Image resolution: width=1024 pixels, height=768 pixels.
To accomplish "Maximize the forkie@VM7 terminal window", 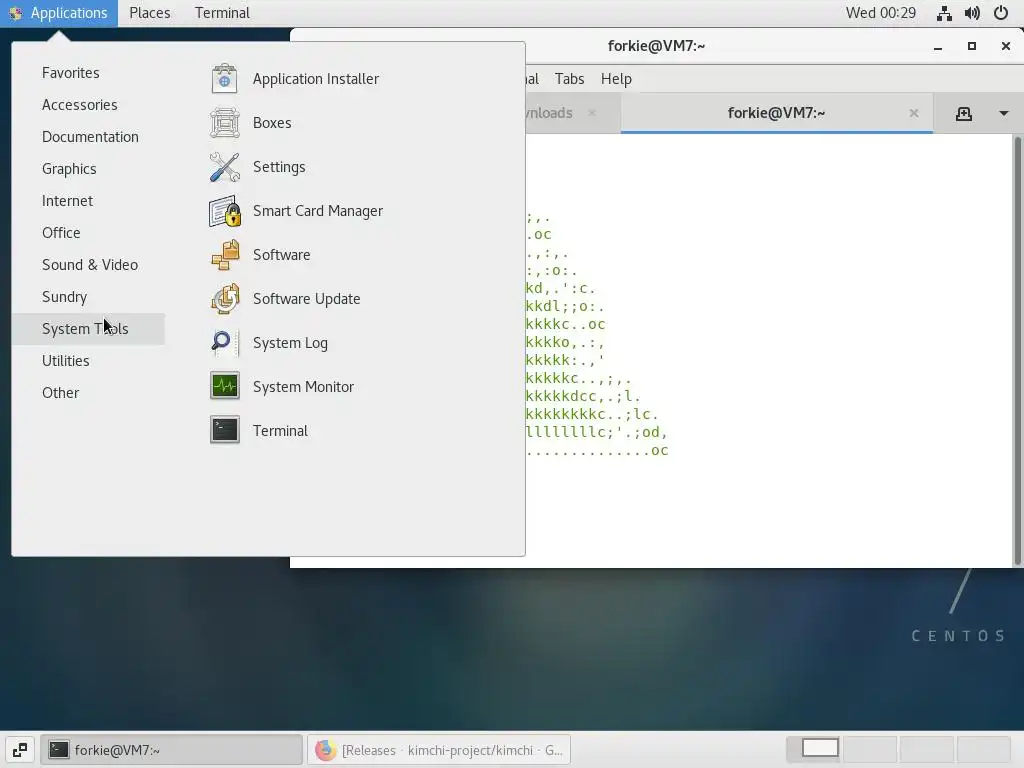I will [972, 46].
